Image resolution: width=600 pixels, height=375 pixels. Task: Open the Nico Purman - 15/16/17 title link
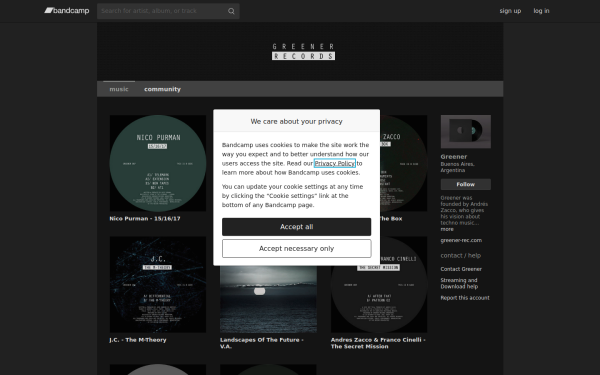click(x=145, y=218)
